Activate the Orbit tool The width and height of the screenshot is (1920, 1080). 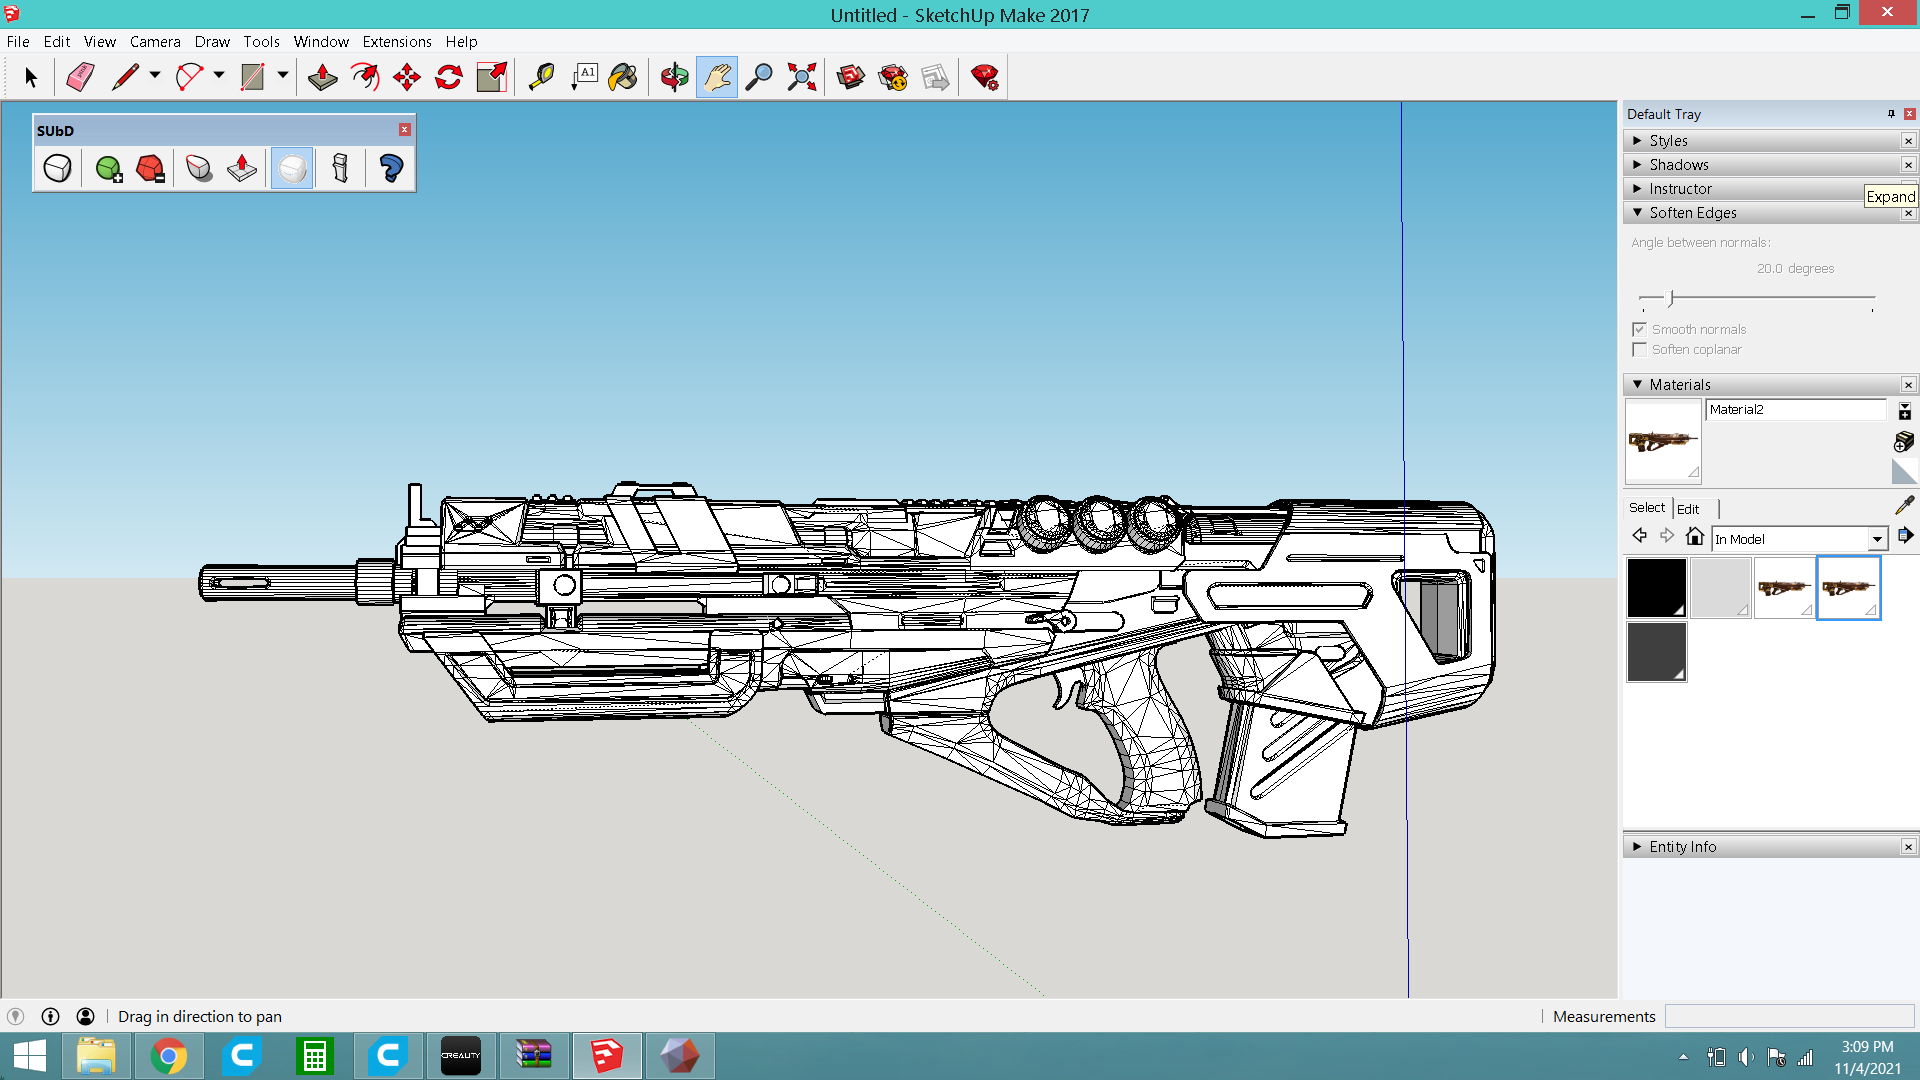point(674,77)
